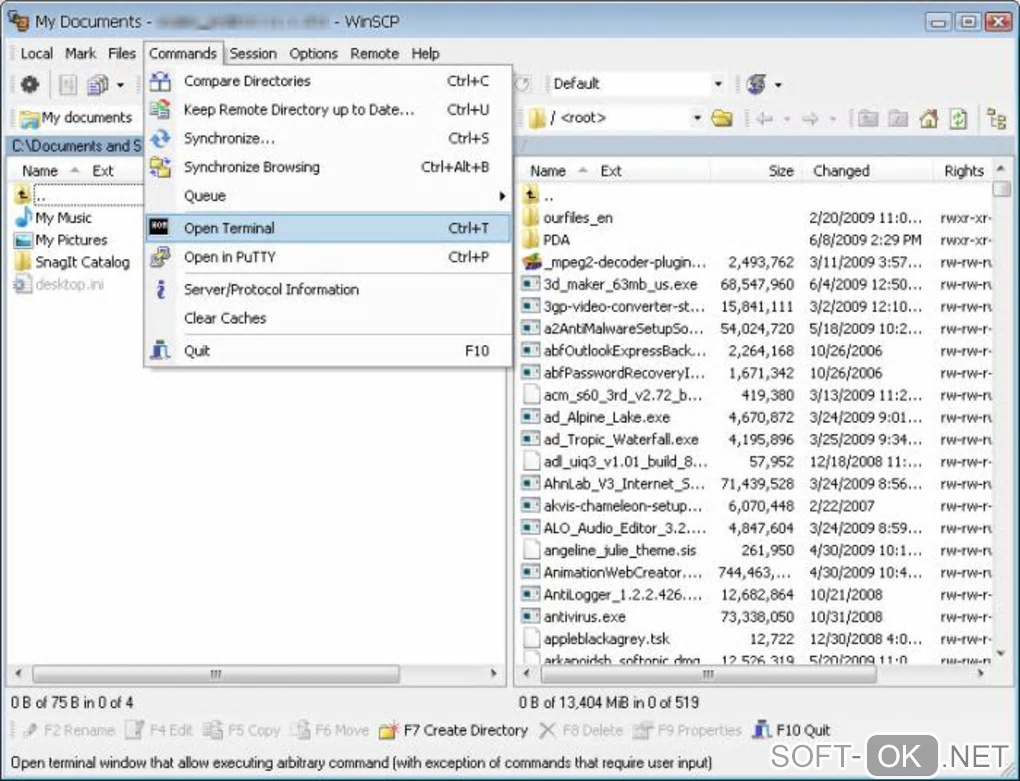Sort remote files by Rights column
1020x781 pixels.
[x=963, y=171]
